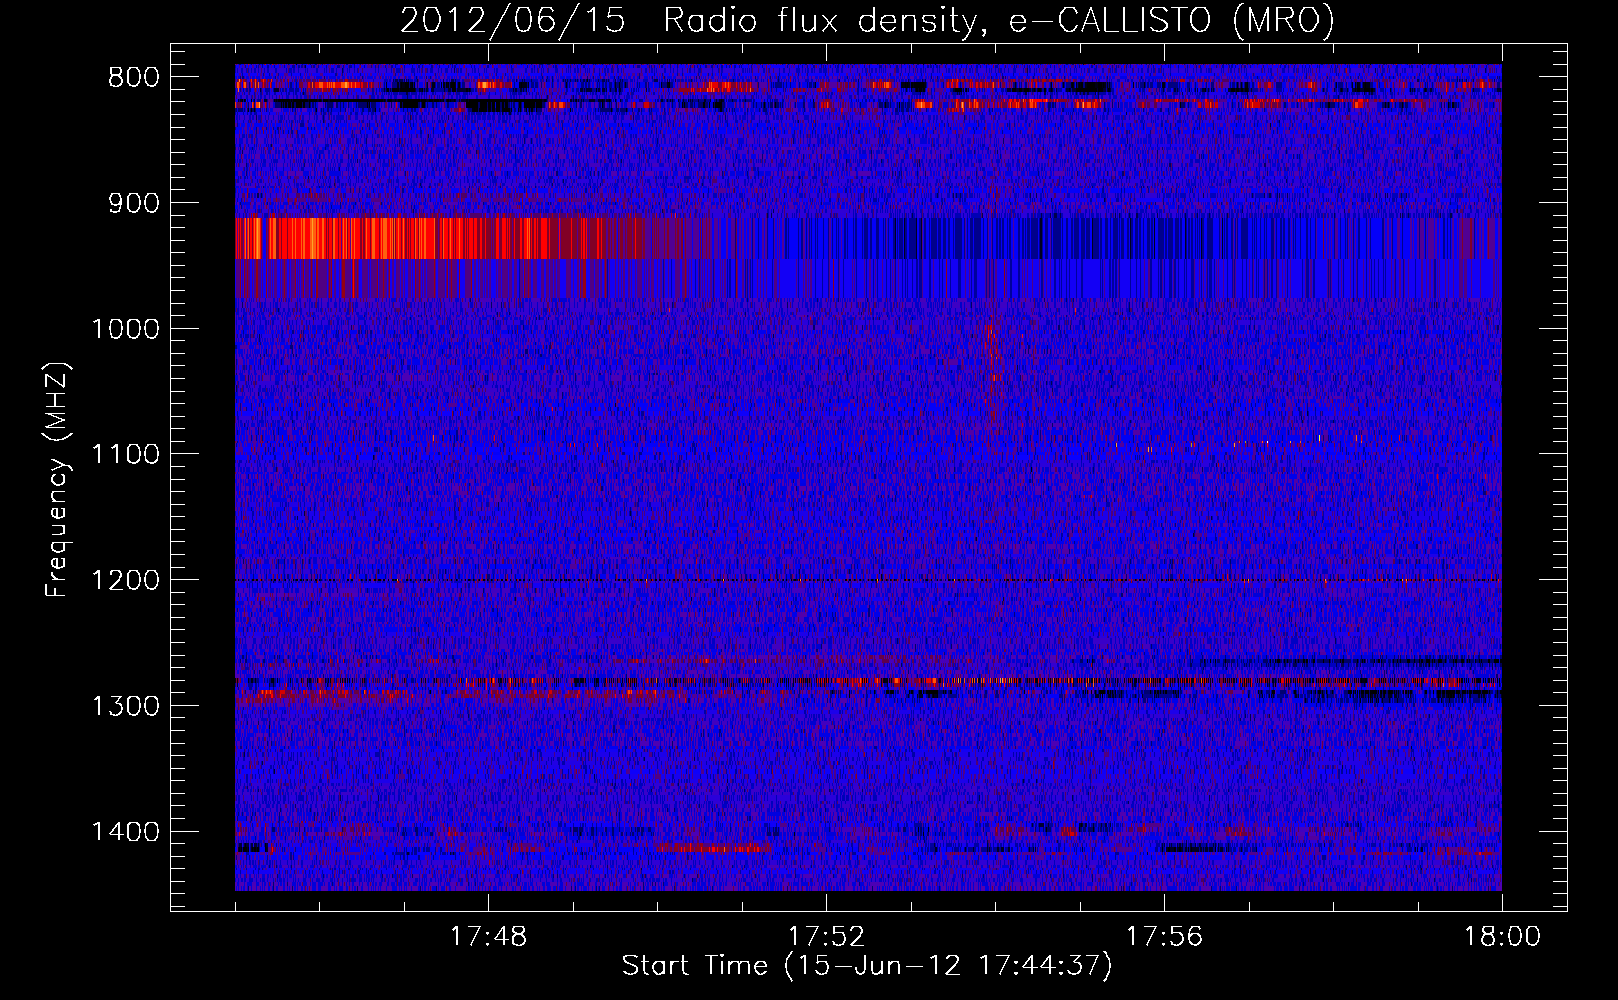The image size is (1618, 1000).
Task: Click the thin horizontal line at 1200 MHz
Action: pos(868,580)
